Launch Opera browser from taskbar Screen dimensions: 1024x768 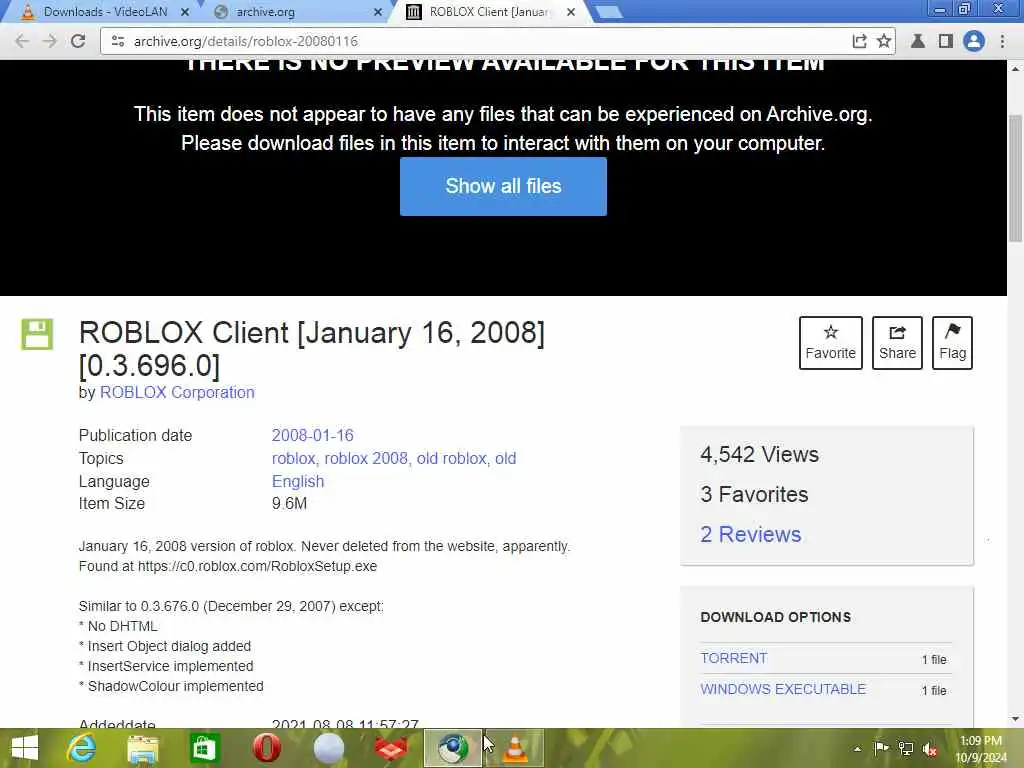[266, 748]
